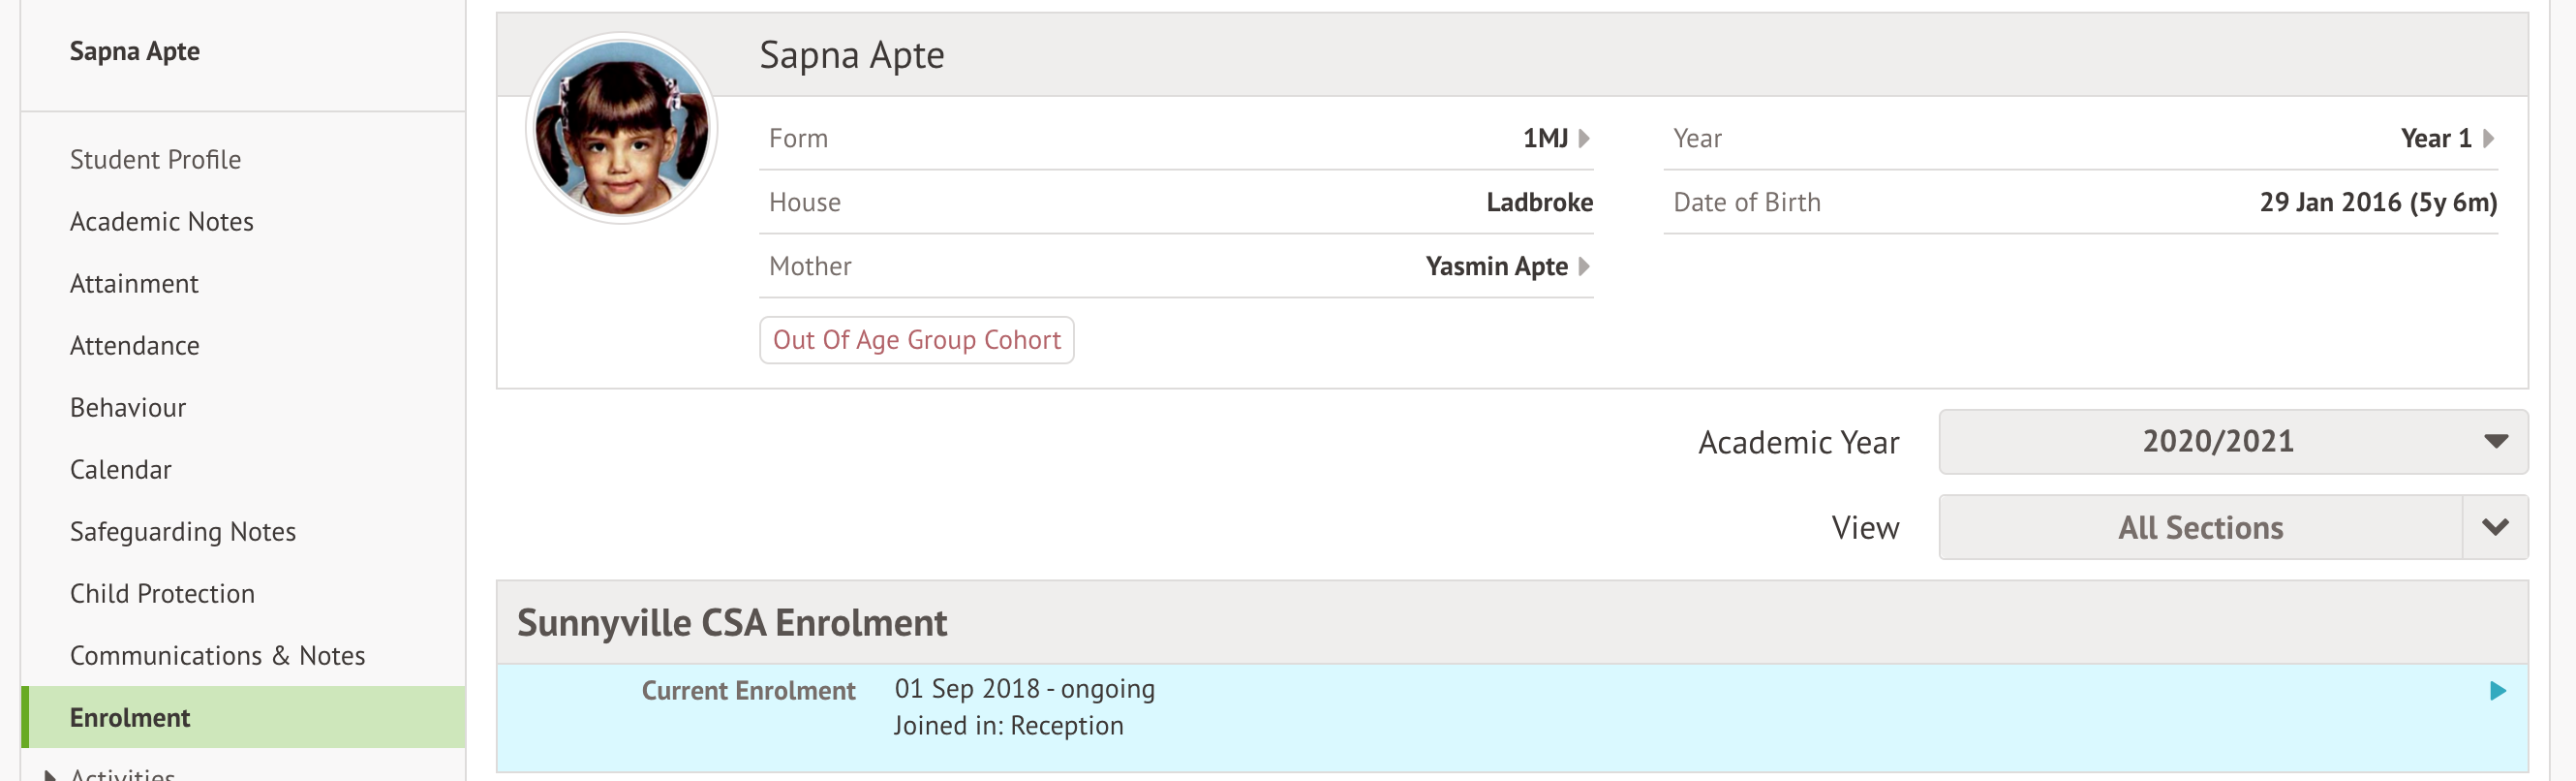Go to Academic Notes section
The width and height of the screenshot is (2576, 781).
click(x=161, y=221)
